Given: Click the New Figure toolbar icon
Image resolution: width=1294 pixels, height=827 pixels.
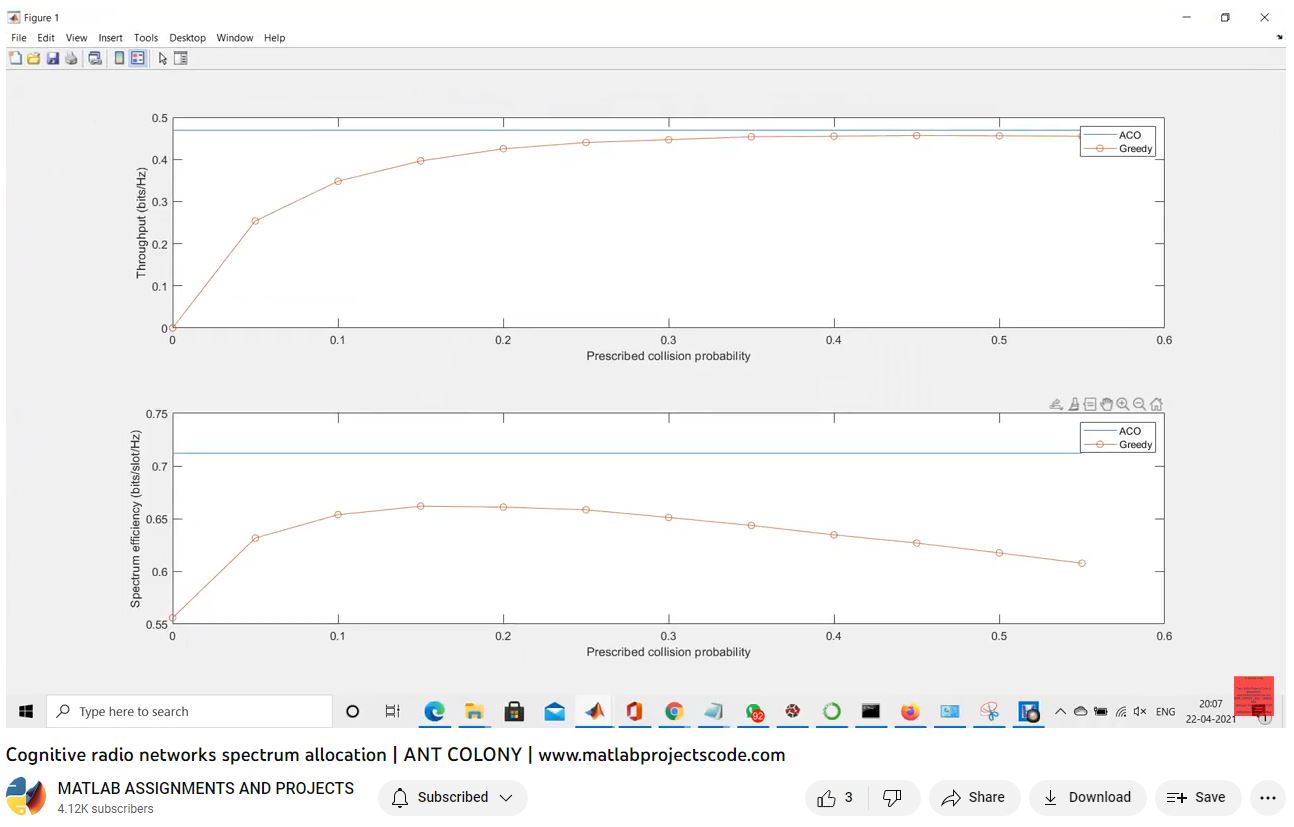Looking at the screenshot, I should point(15,58).
